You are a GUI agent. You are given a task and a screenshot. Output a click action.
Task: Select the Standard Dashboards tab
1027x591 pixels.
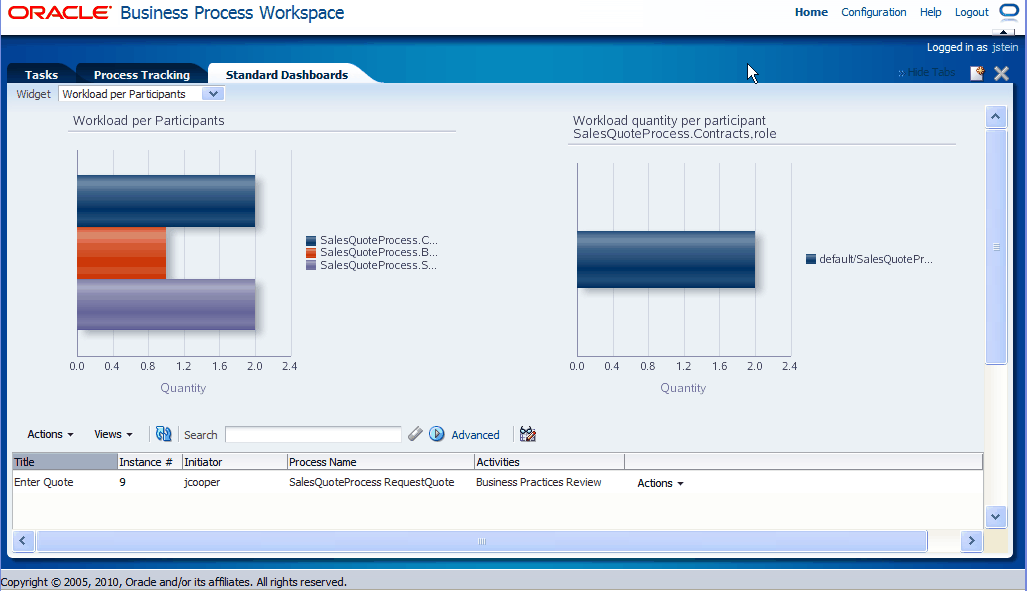tap(287, 75)
